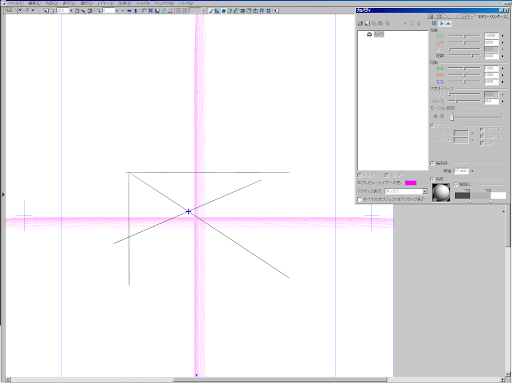Open the File (ファイル) menu

tap(15, 3)
